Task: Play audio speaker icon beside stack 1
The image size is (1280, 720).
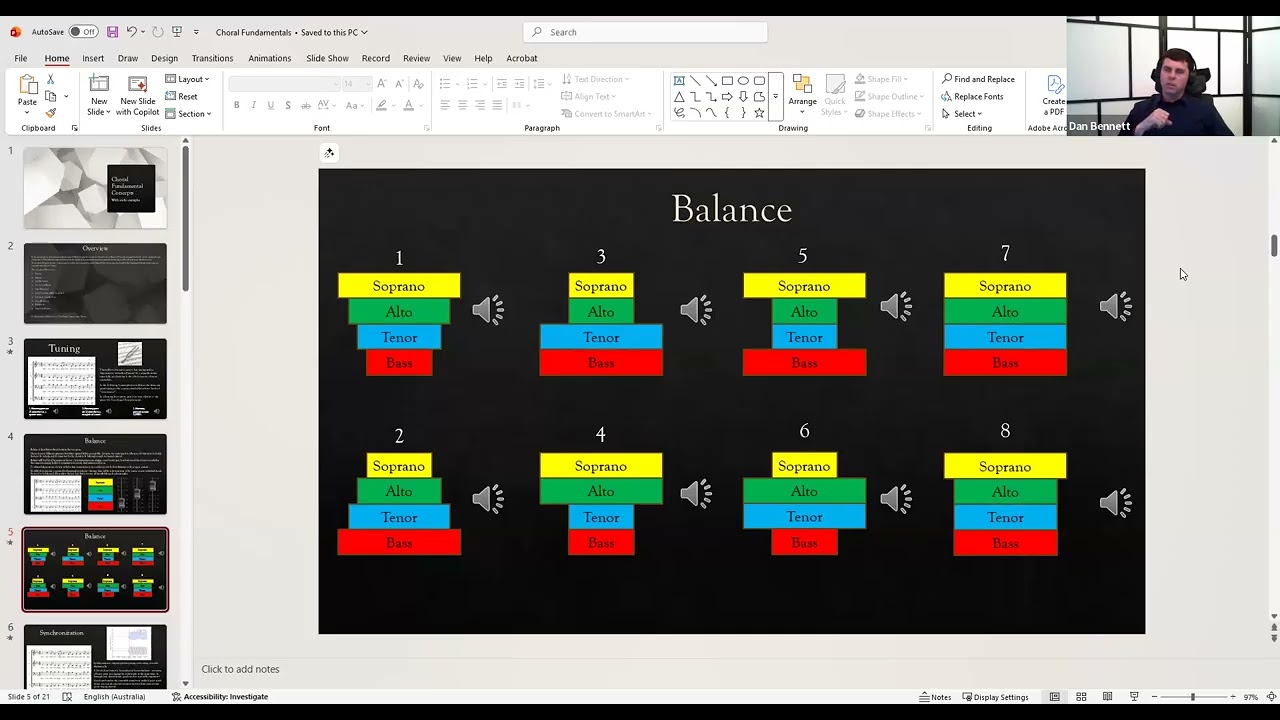Action: coord(488,310)
